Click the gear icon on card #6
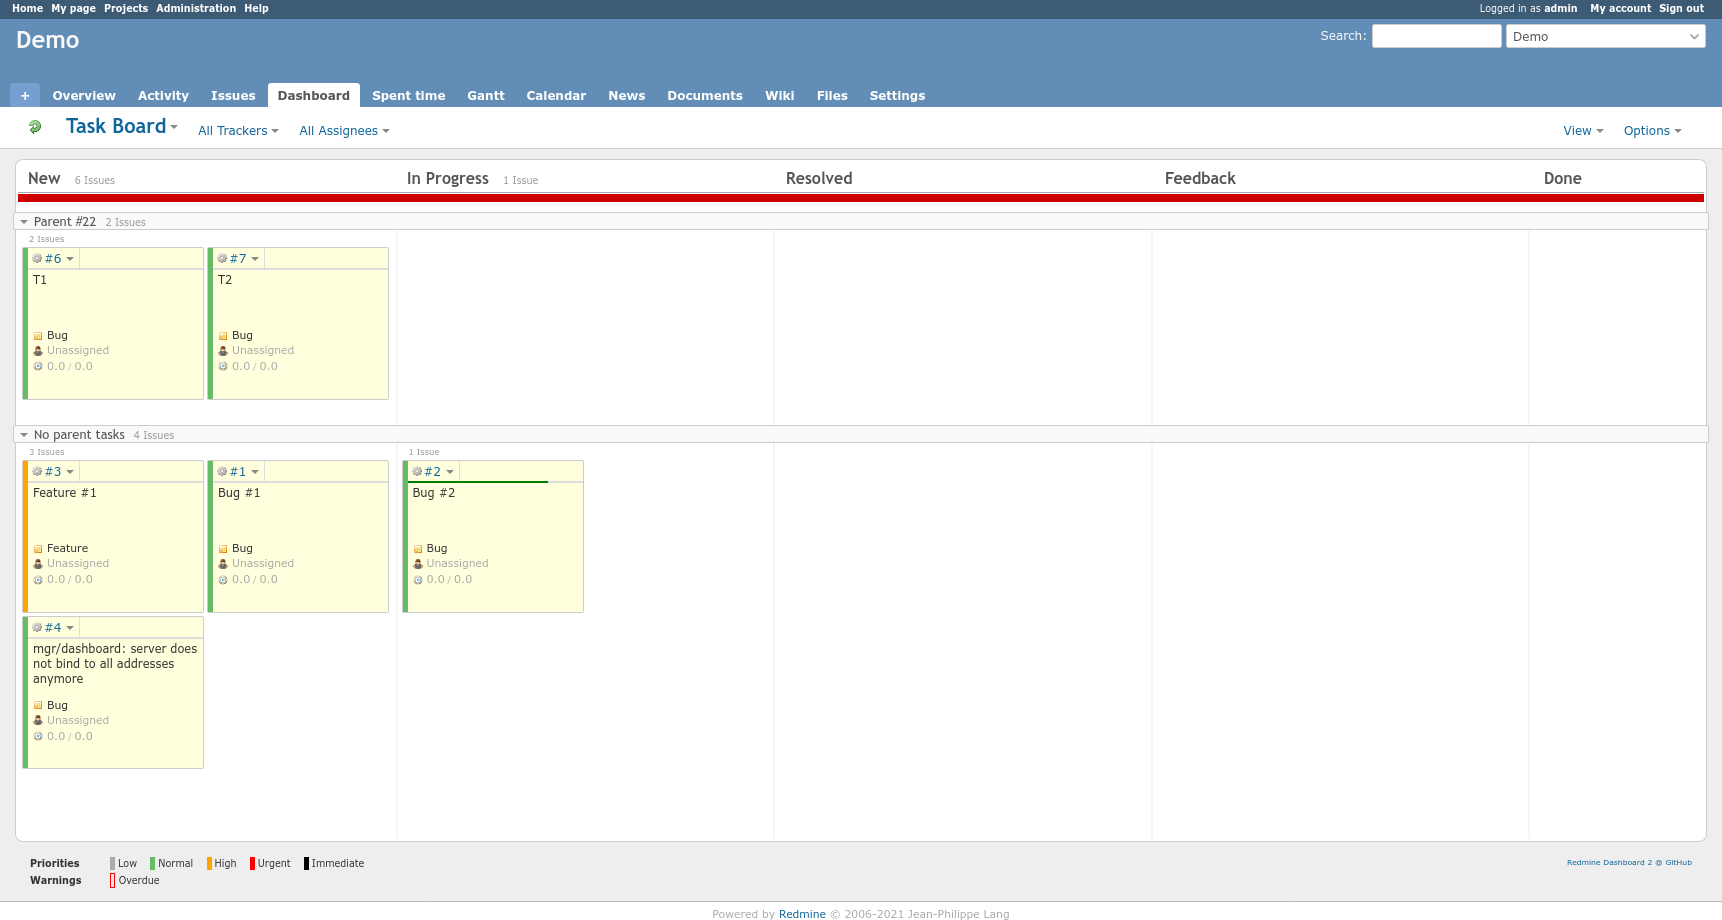1722x920 pixels. pyautogui.click(x=37, y=259)
